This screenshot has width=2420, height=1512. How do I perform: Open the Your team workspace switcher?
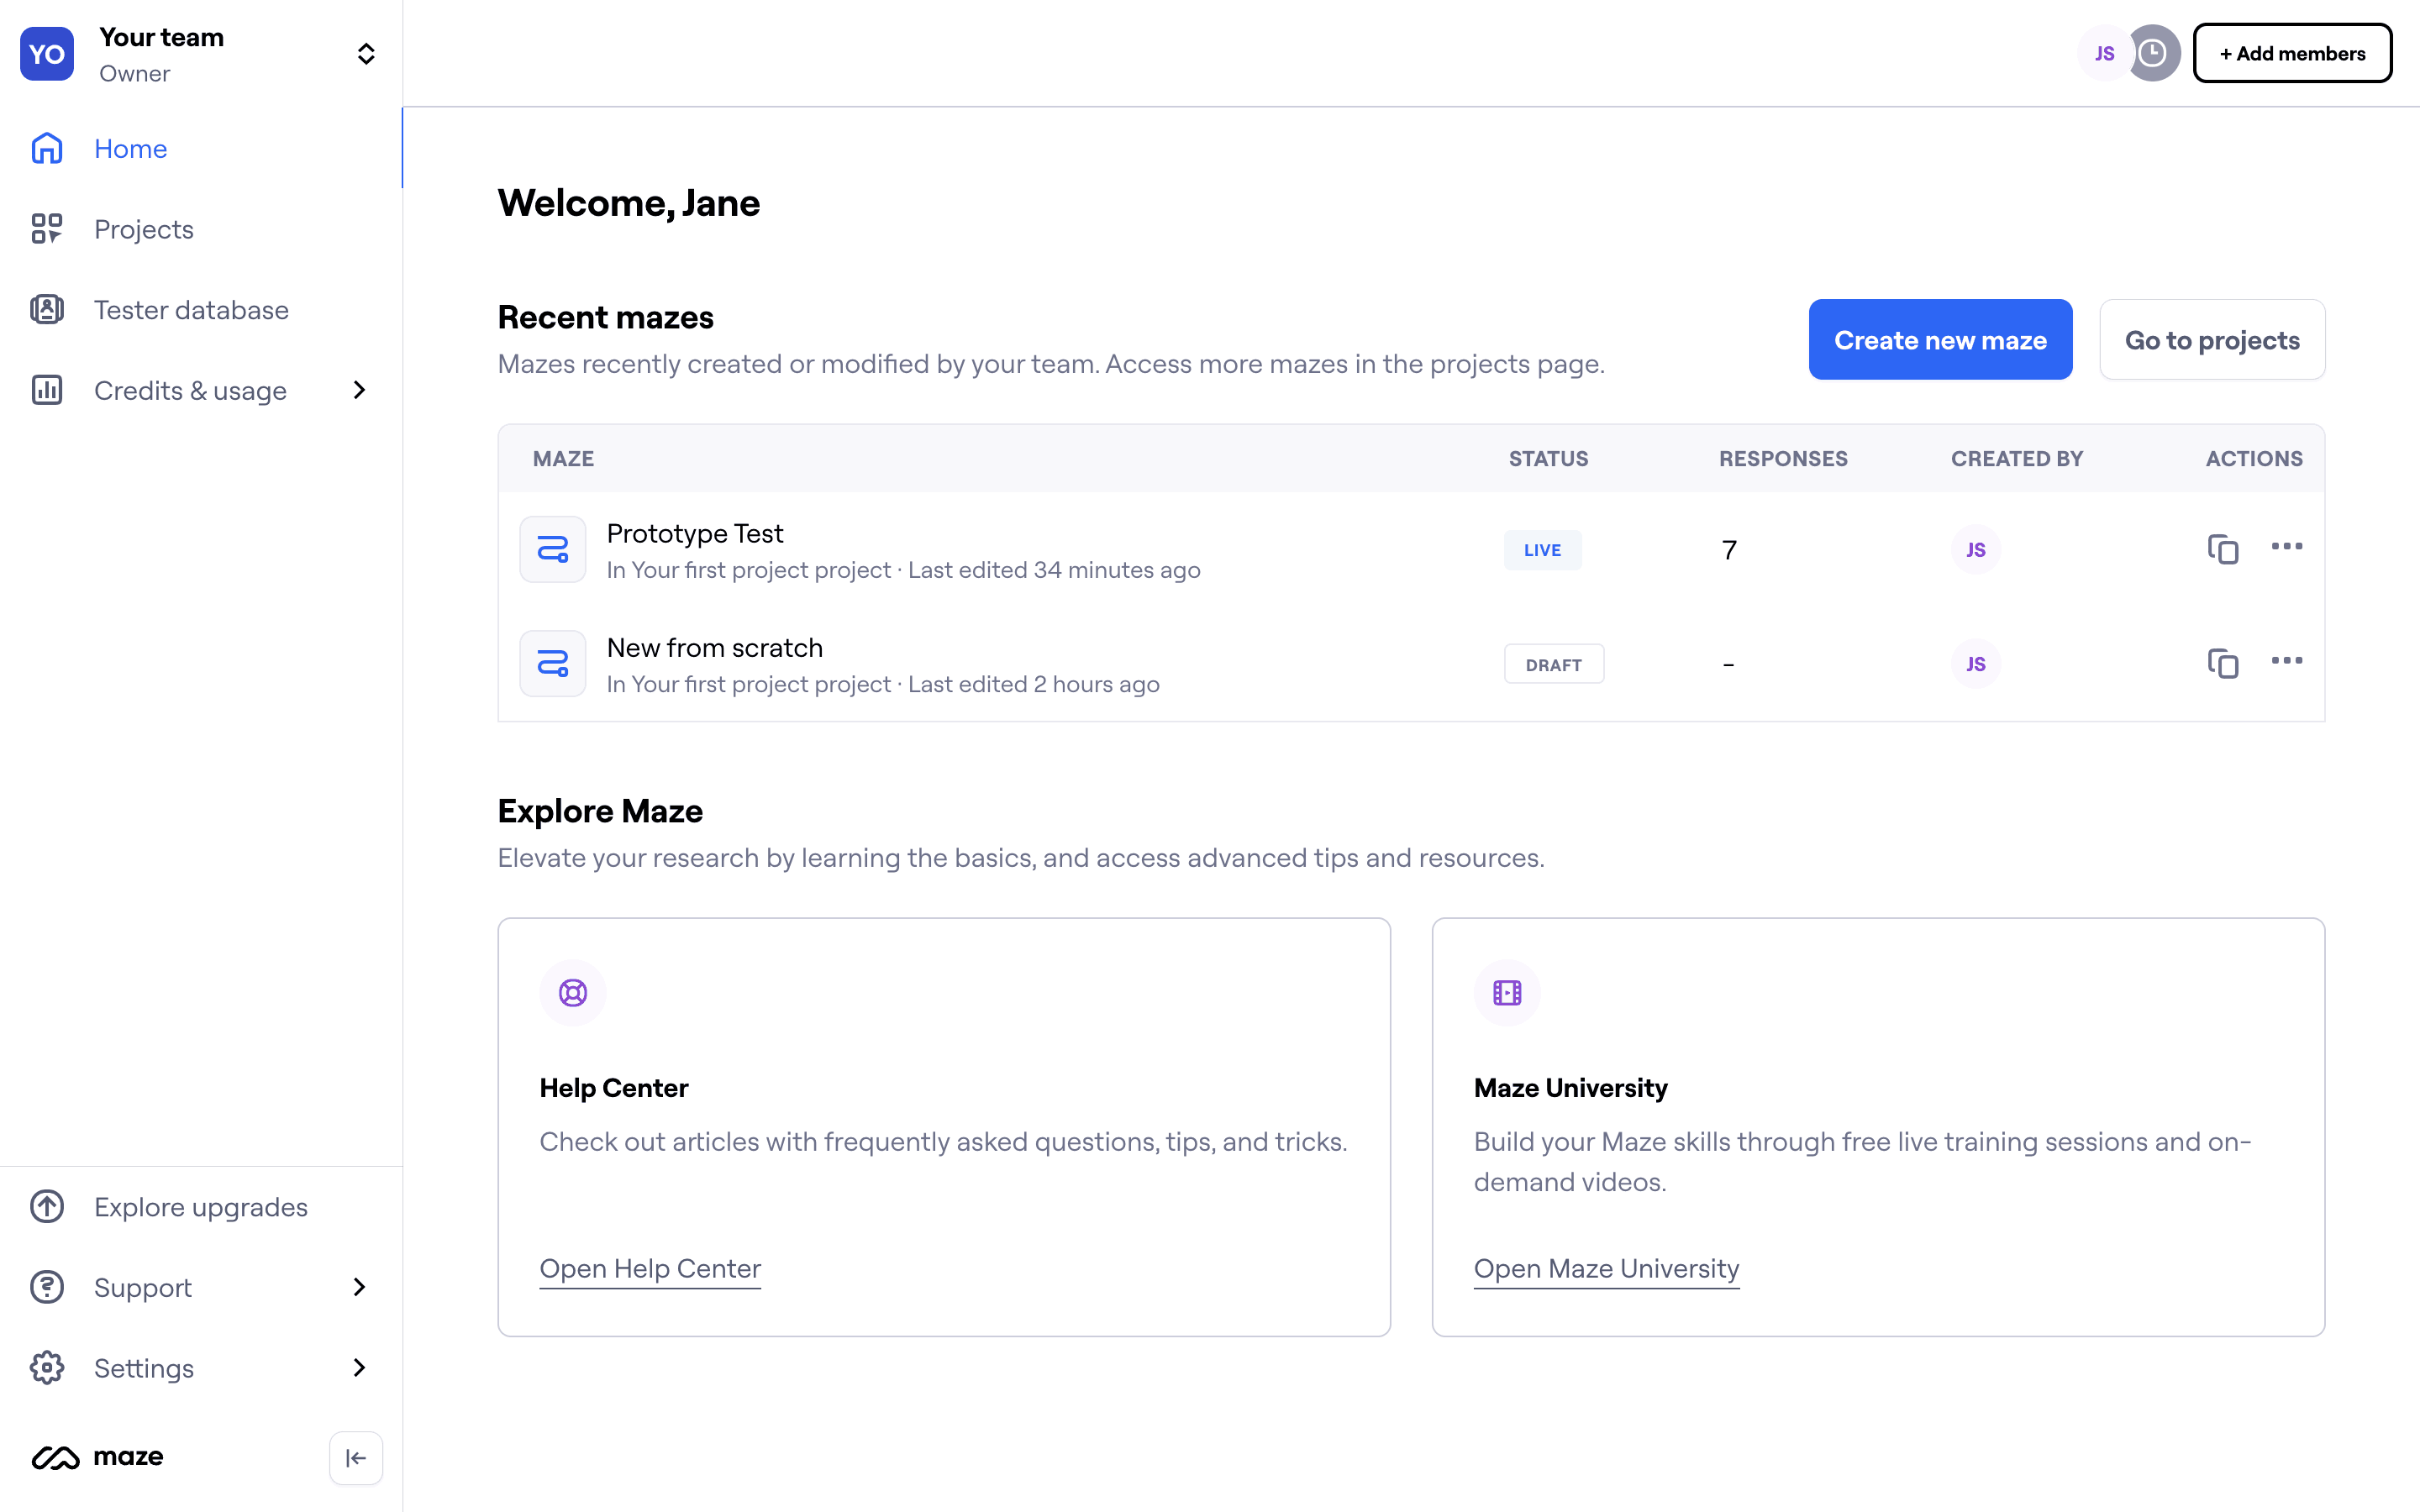click(x=366, y=54)
